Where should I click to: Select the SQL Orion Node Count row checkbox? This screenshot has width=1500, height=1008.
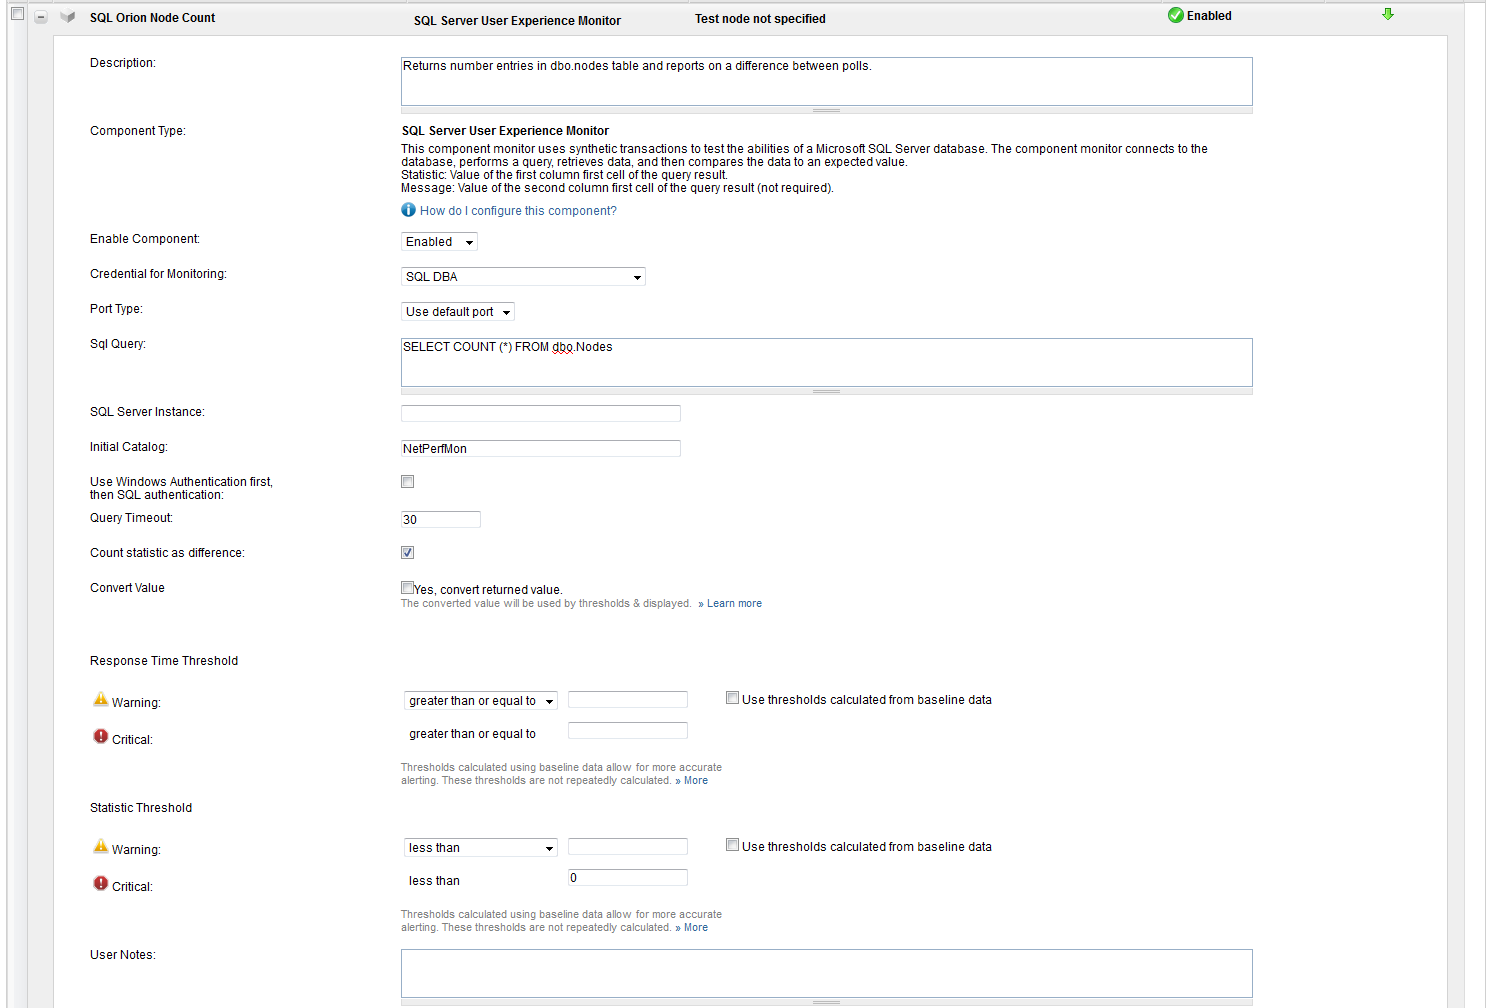pyautogui.click(x=17, y=14)
